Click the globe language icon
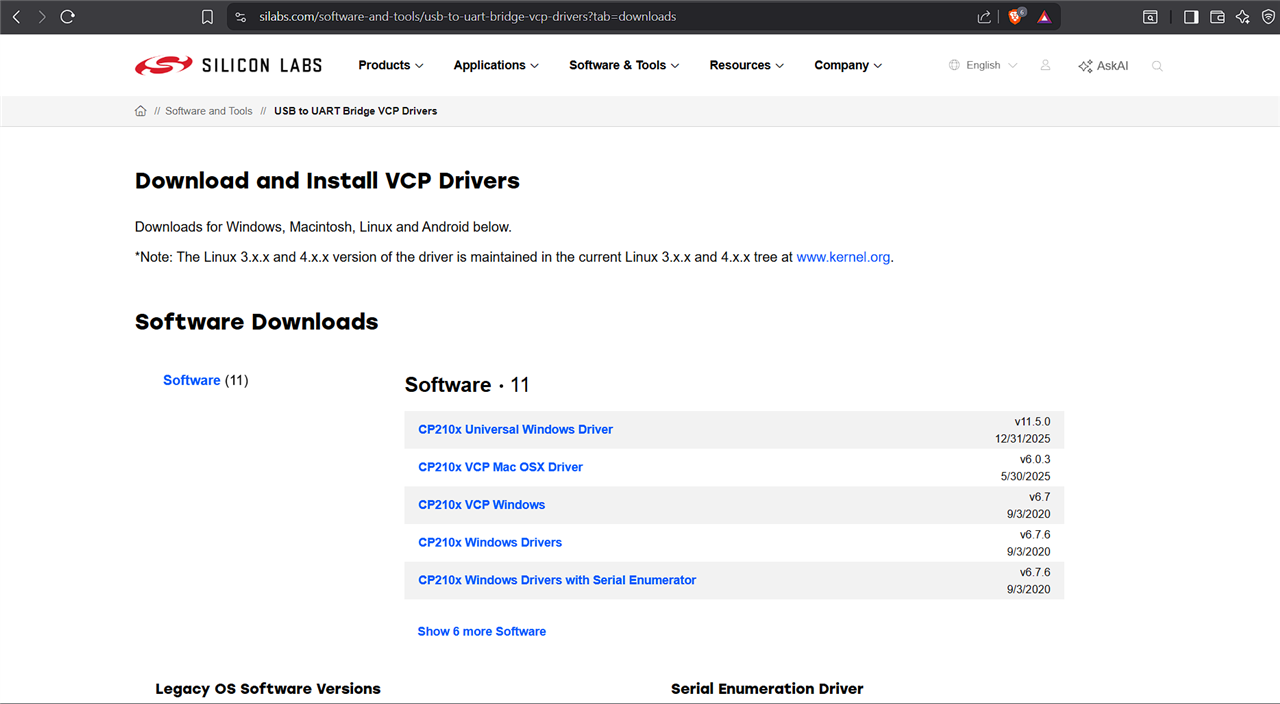The image size is (1280, 704). [x=954, y=65]
